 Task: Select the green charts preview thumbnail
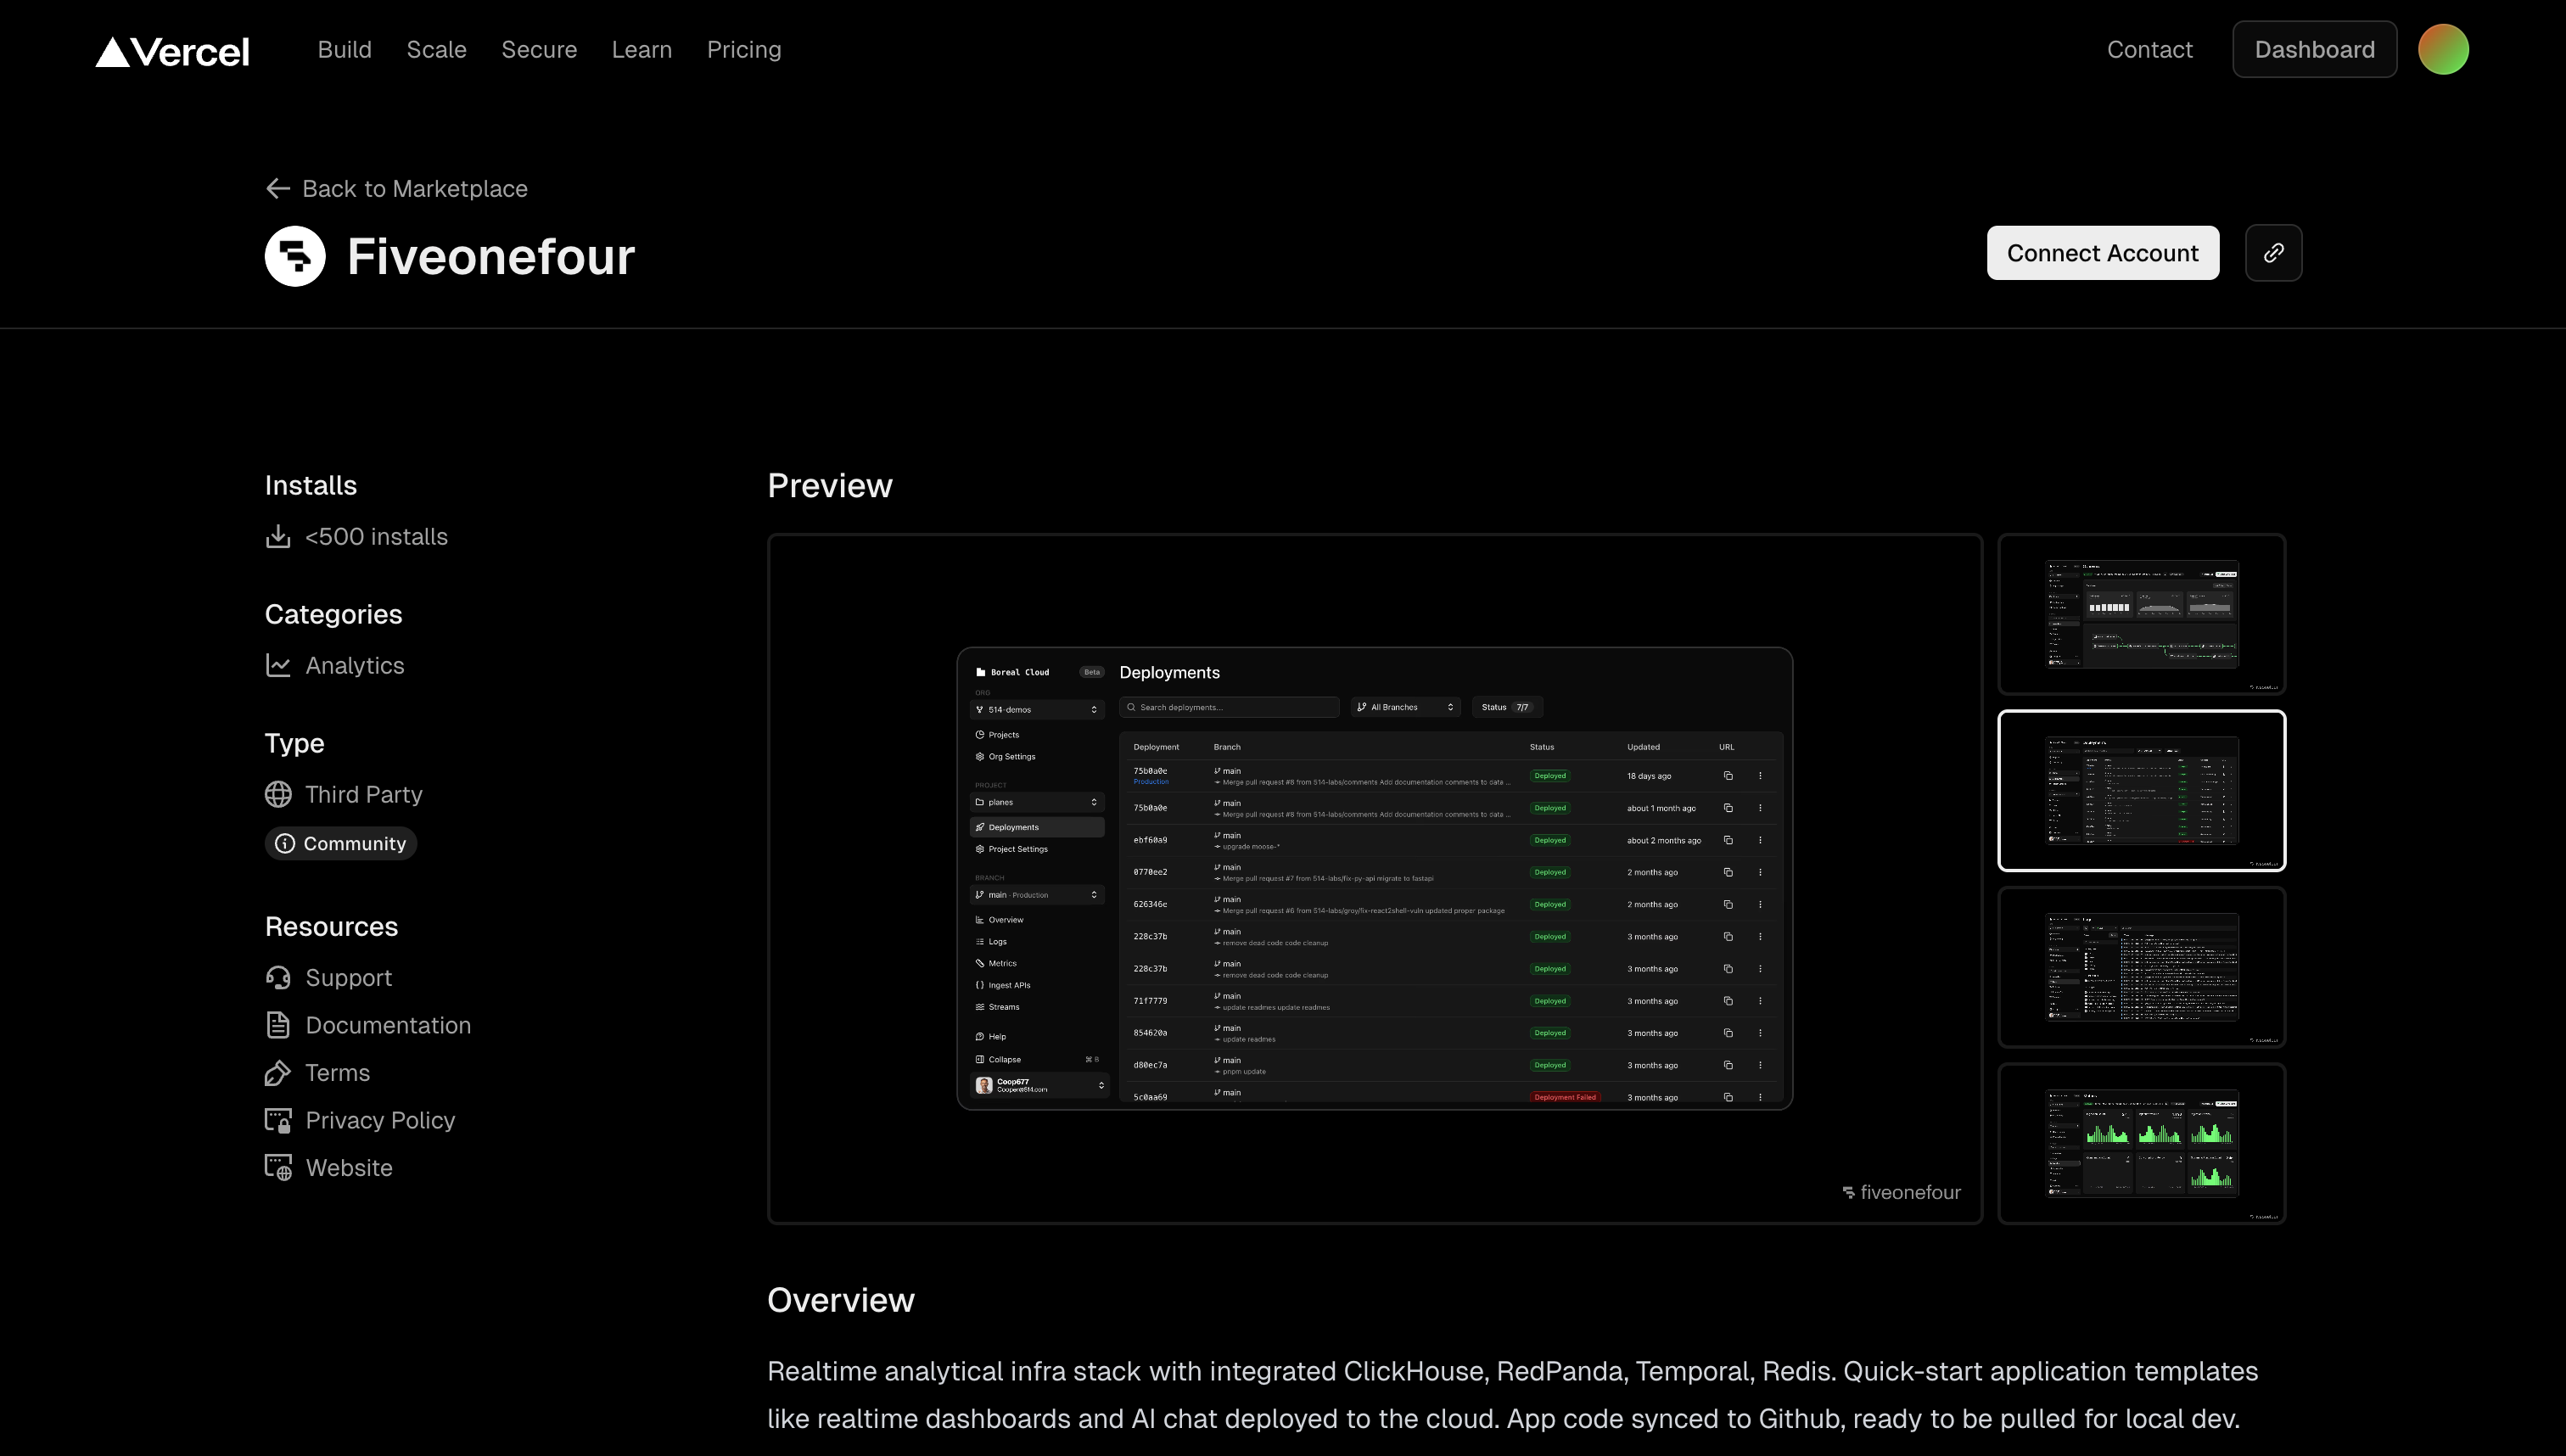[2141, 1143]
